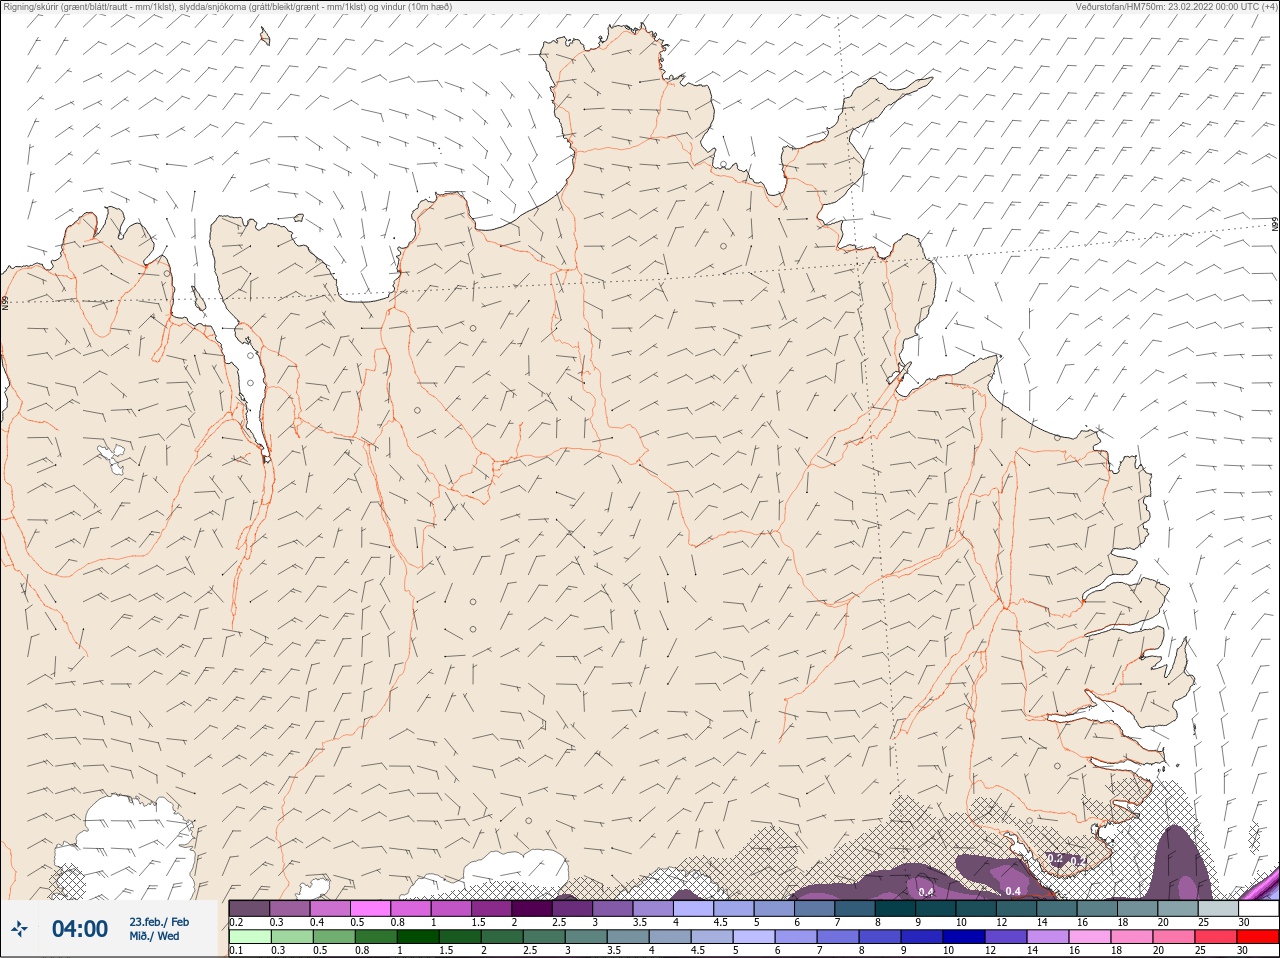Pick the bottom-row bright red swatch labeled 30

click(x=1257, y=937)
